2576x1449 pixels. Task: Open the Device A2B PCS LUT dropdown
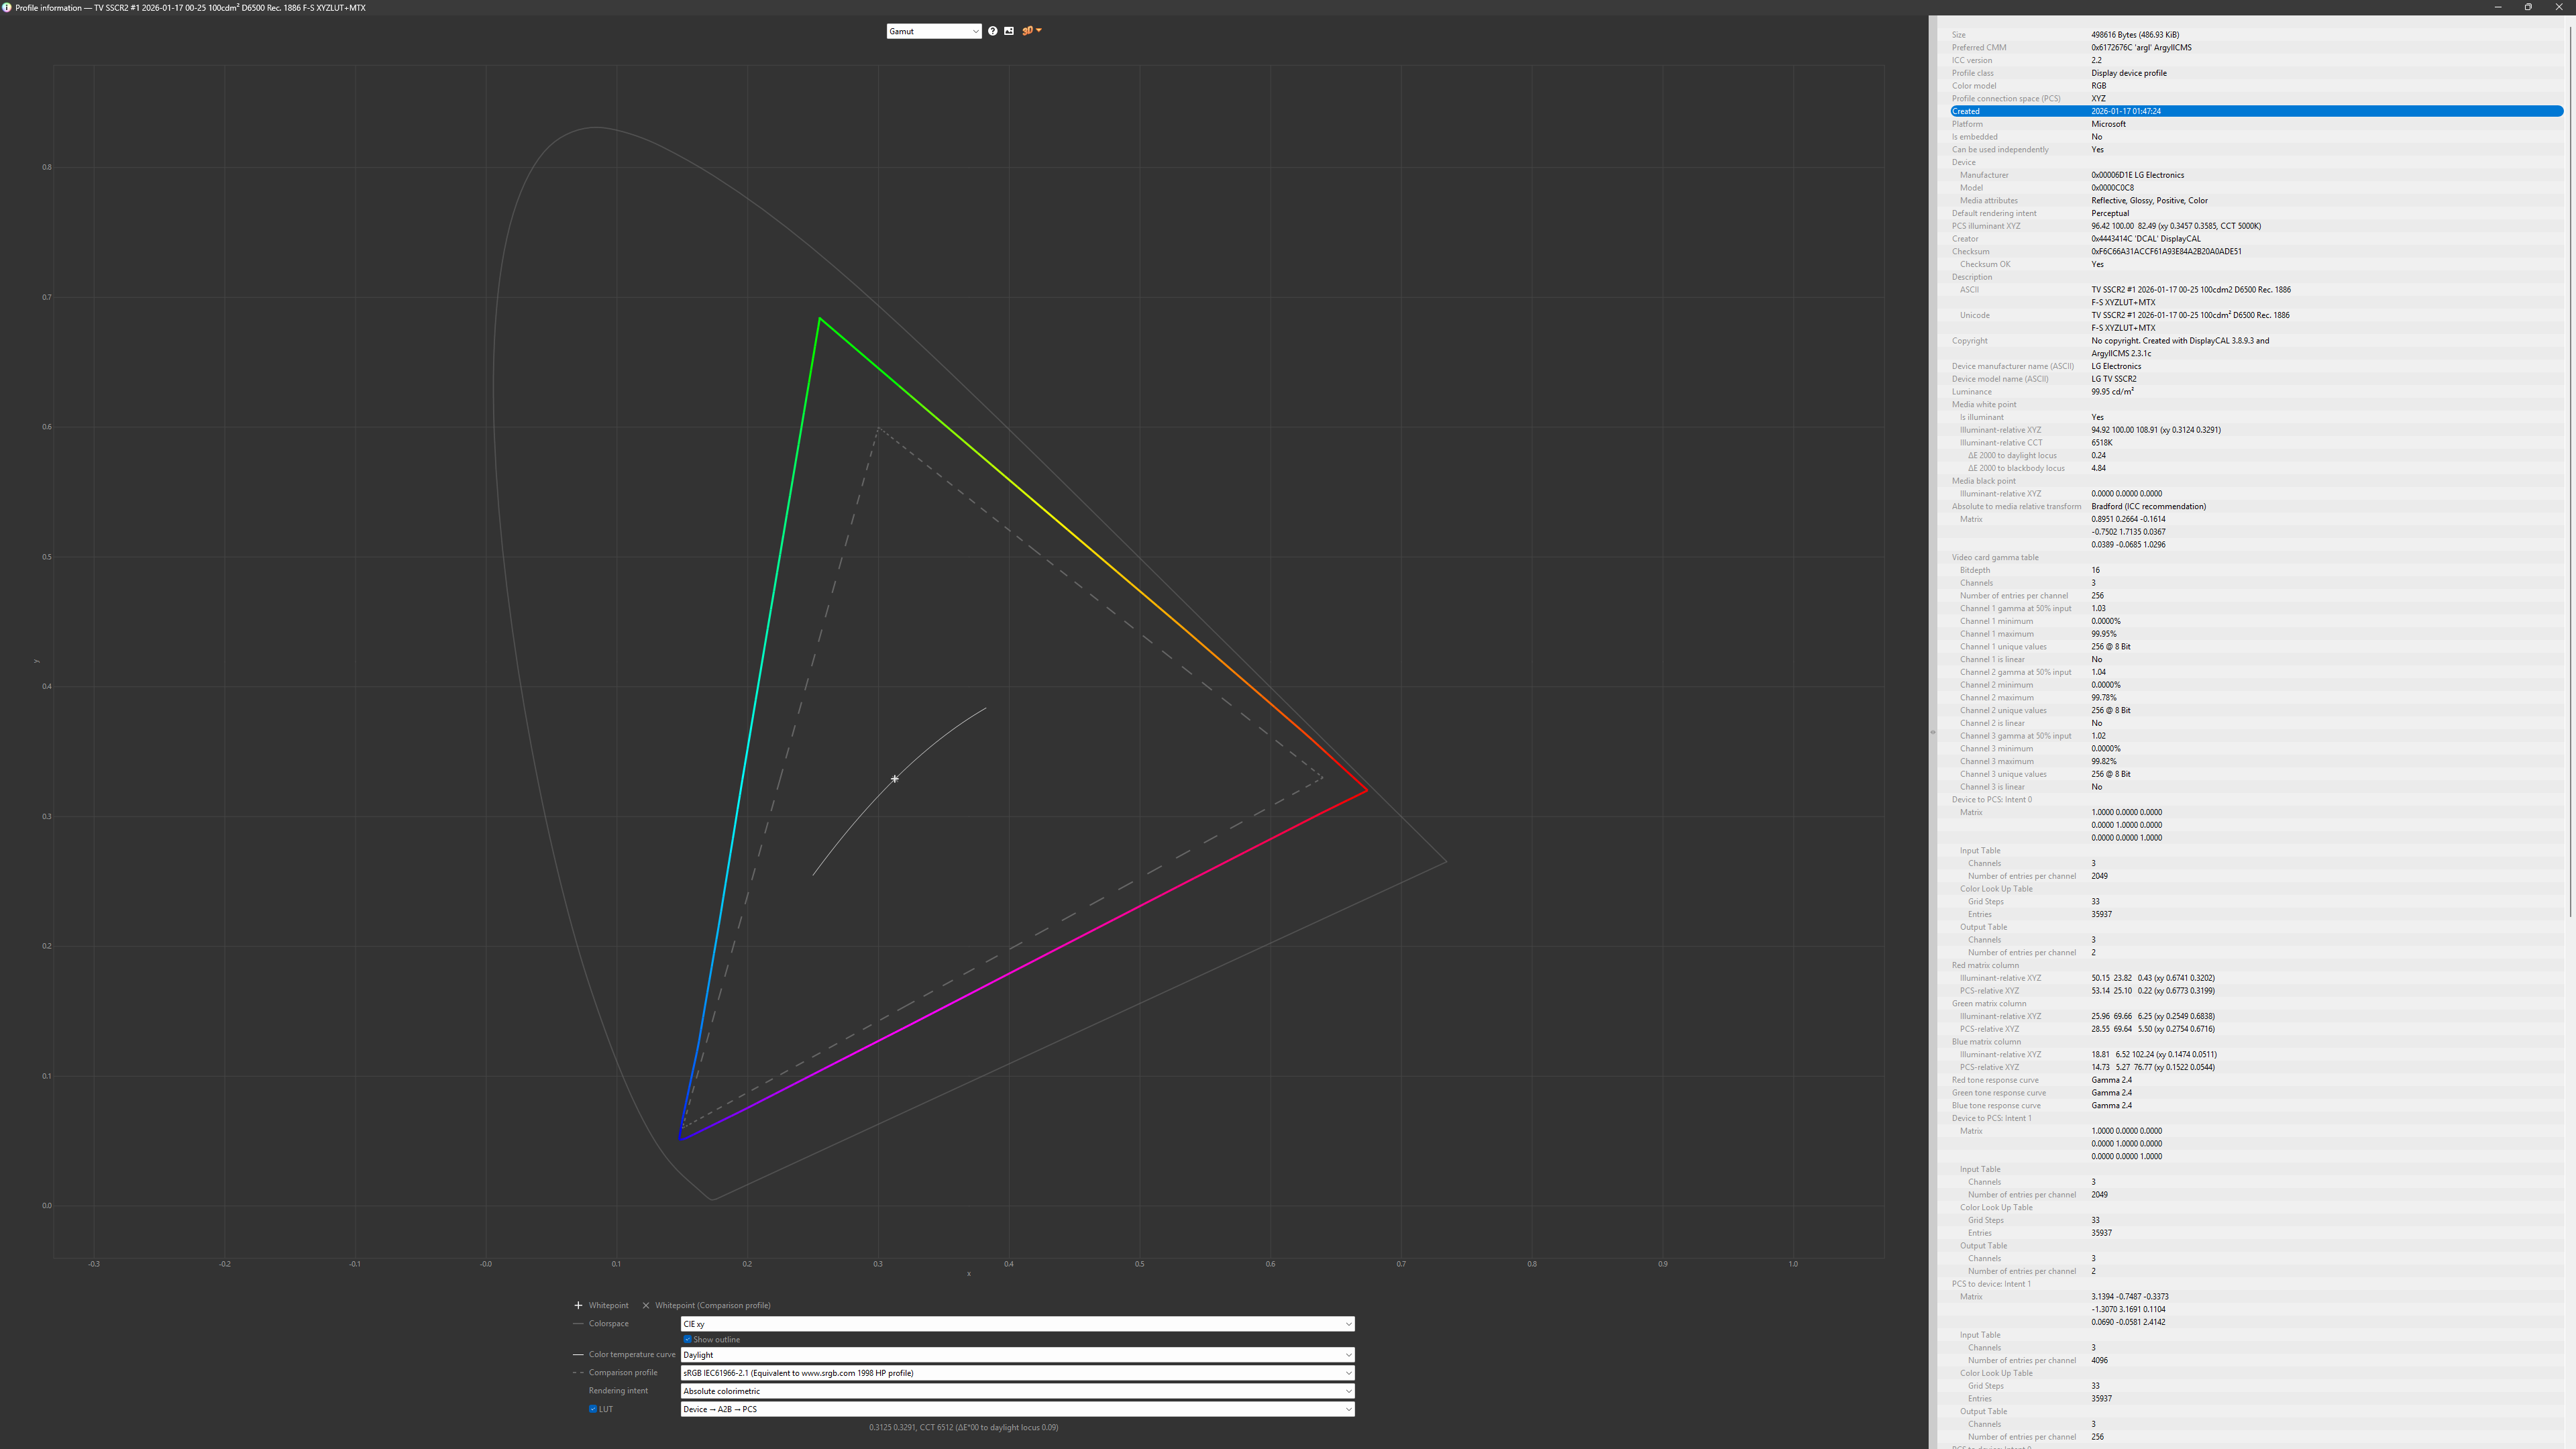(x=1017, y=1409)
